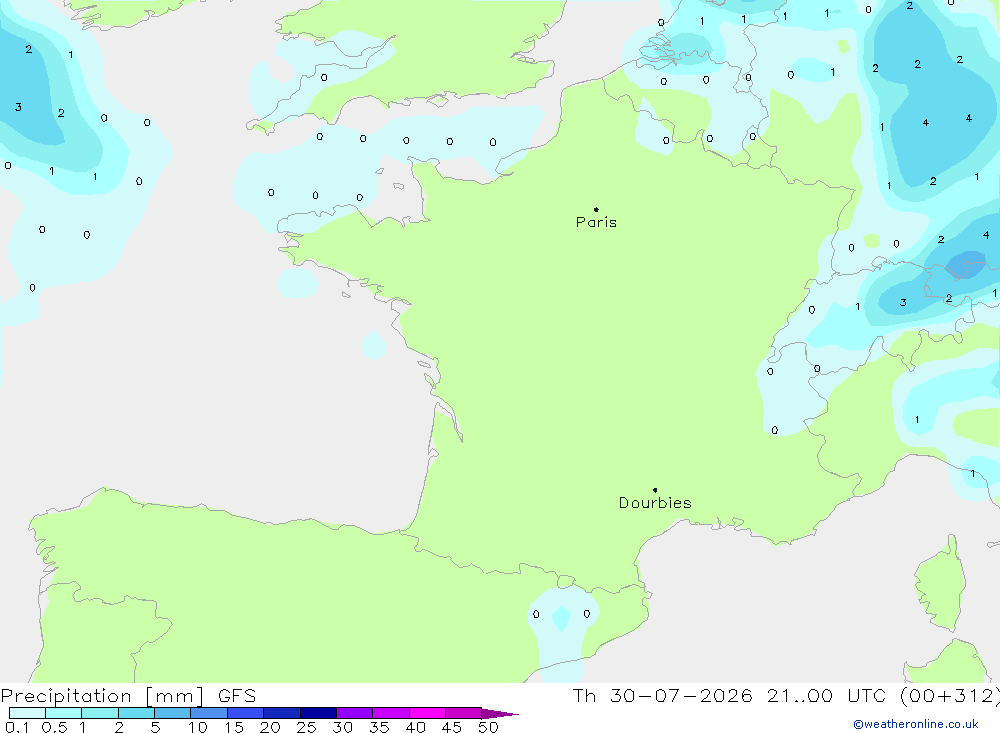Viewport: 1000px width, 733px height.
Task: Click the "10" legend scale value
Action: point(198,727)
